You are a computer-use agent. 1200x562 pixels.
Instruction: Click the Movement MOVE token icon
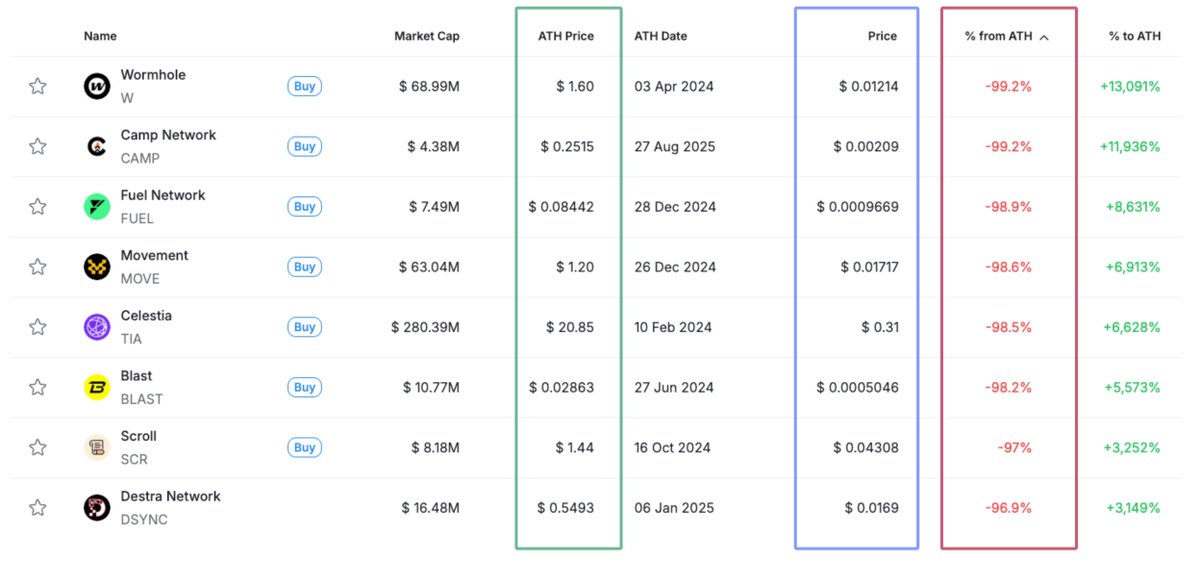(x=97, y=267)
